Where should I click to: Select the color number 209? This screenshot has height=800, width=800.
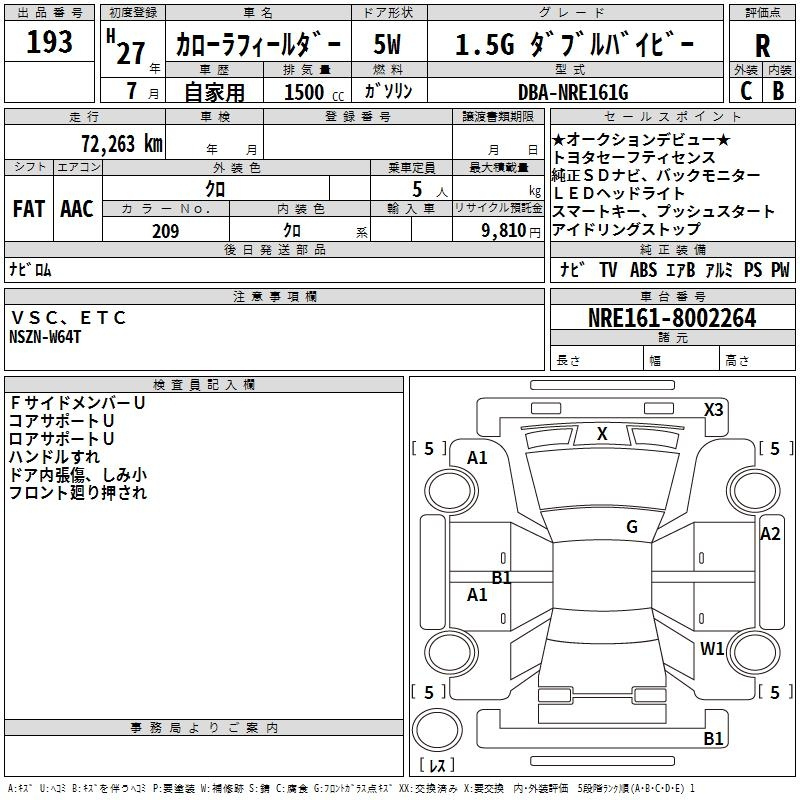click(165, 231)
